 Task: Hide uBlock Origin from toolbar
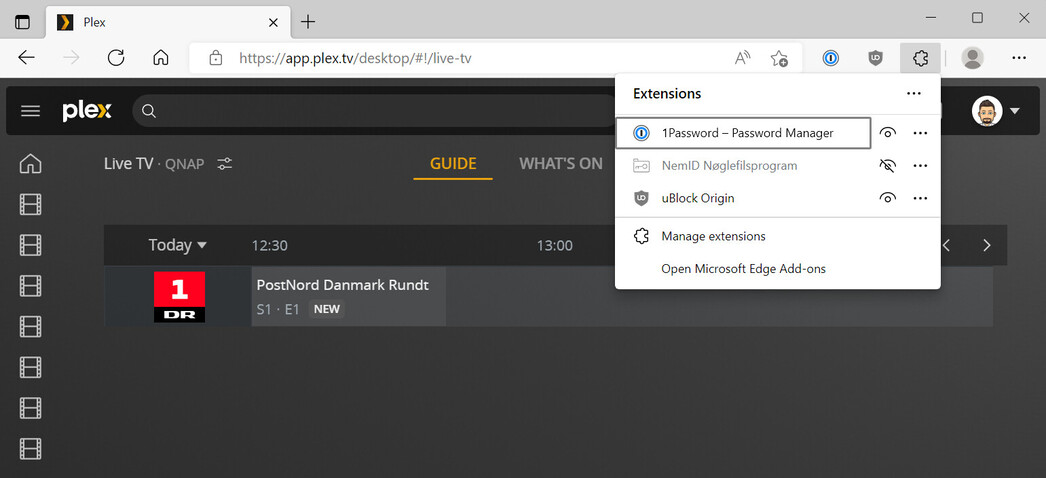click(x=887, y=198)
